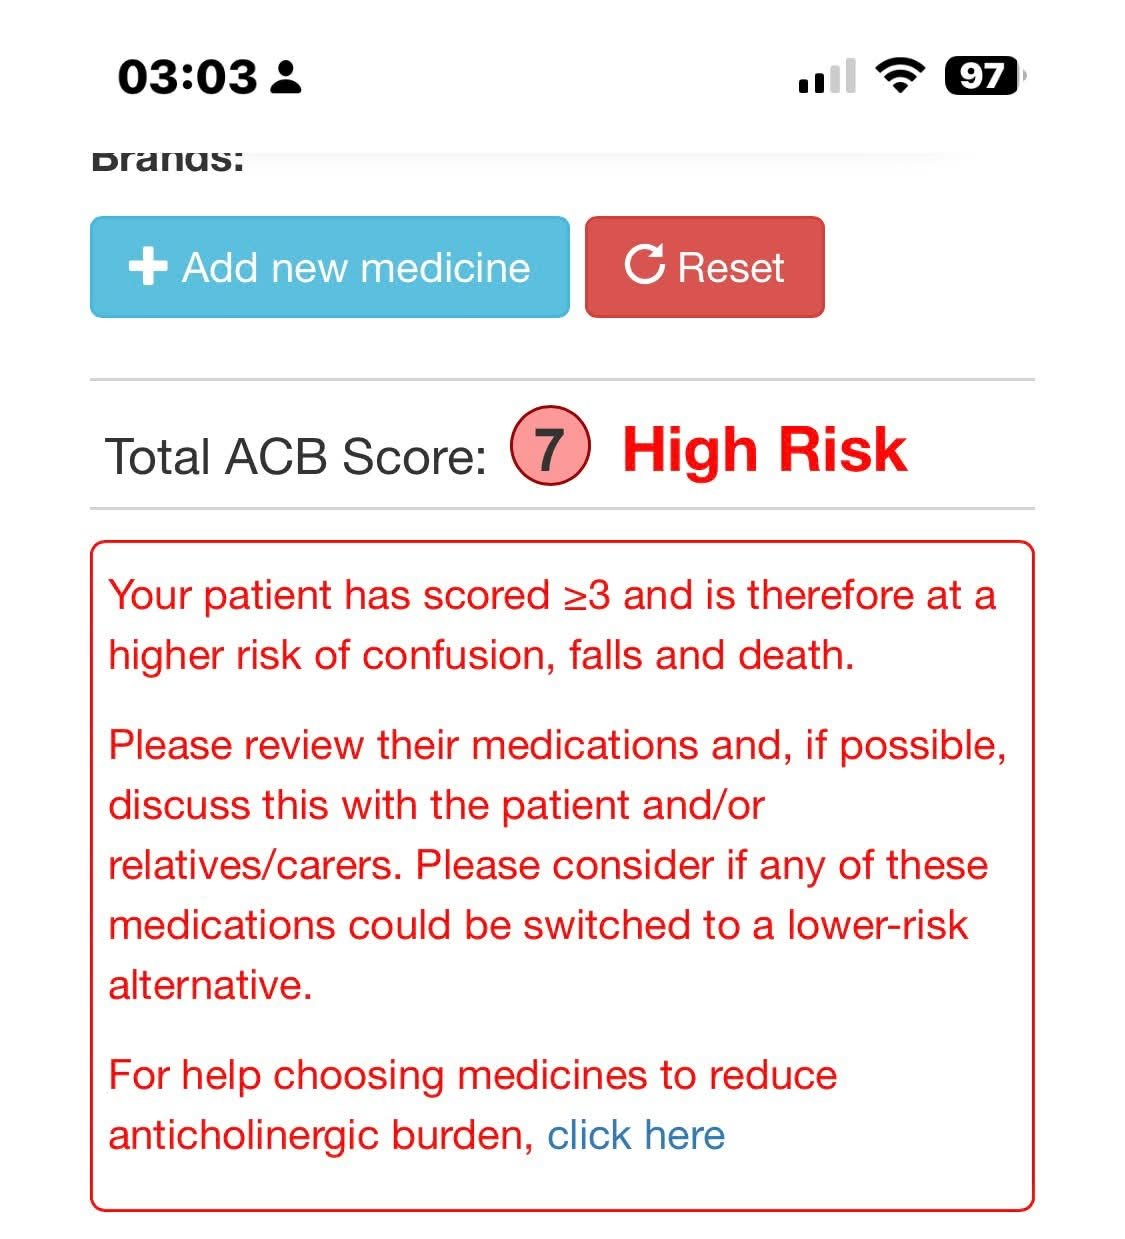Reset the ACB calculator
This screenshot has height=1239, width=1125.
point(705,267)
